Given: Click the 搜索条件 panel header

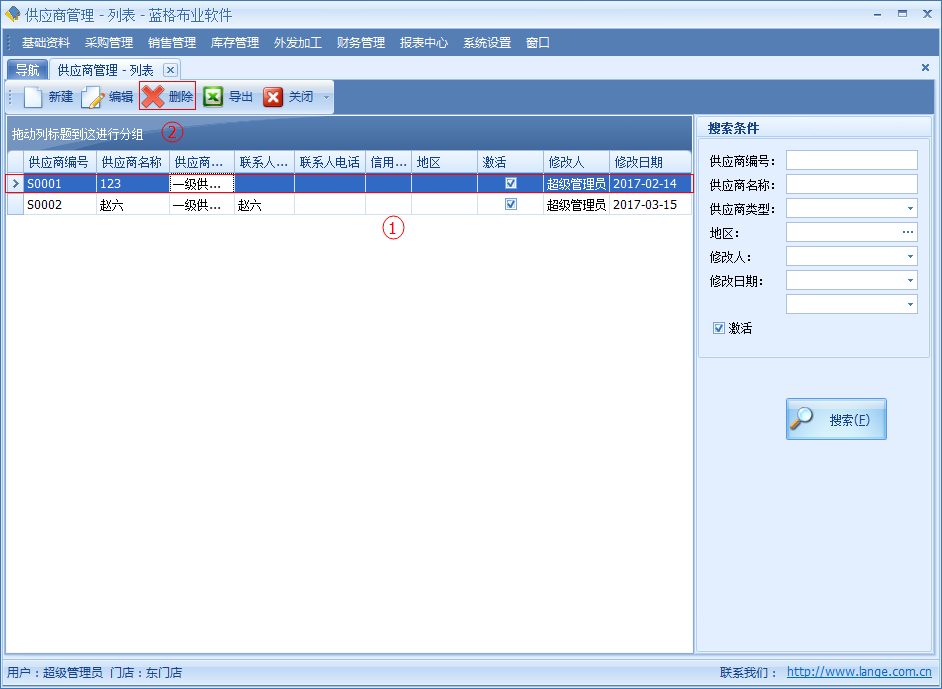Looking at the screenshot, I should [x=813, y=127].
